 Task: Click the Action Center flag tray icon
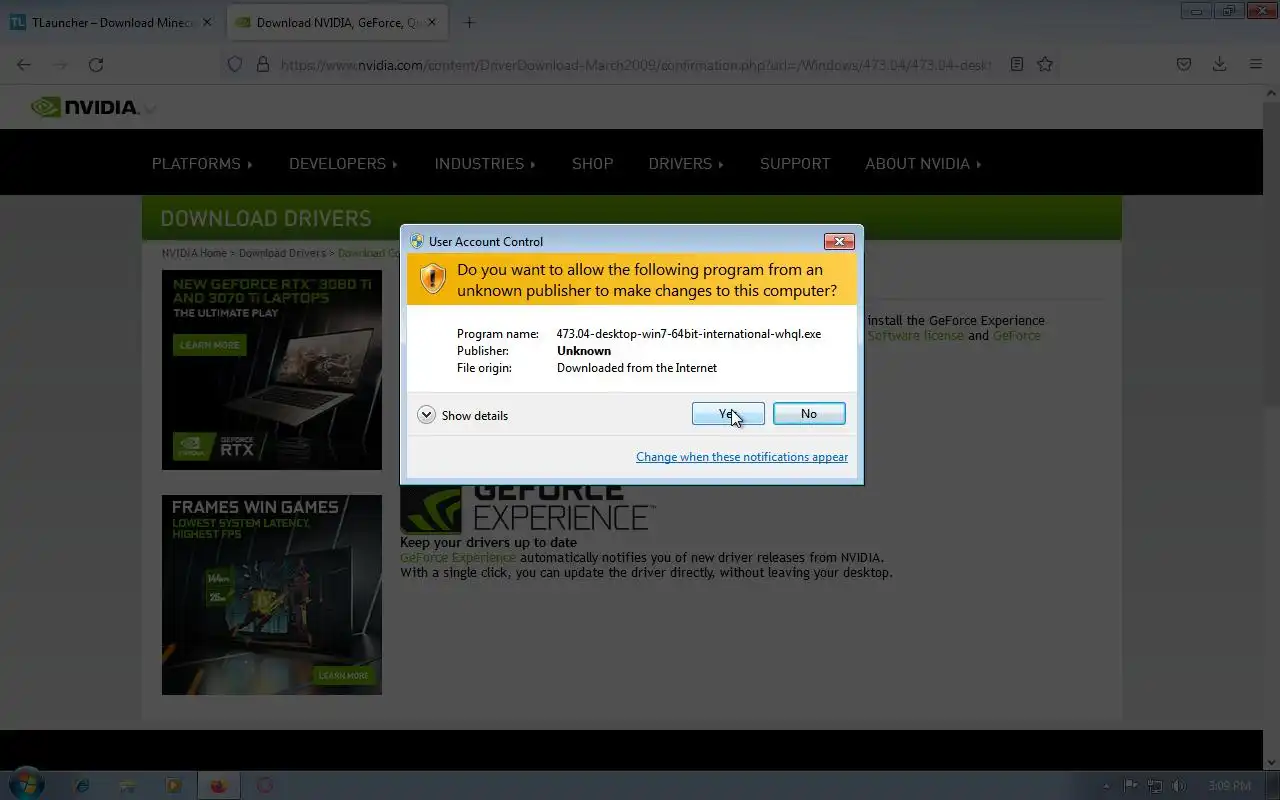1131,786
